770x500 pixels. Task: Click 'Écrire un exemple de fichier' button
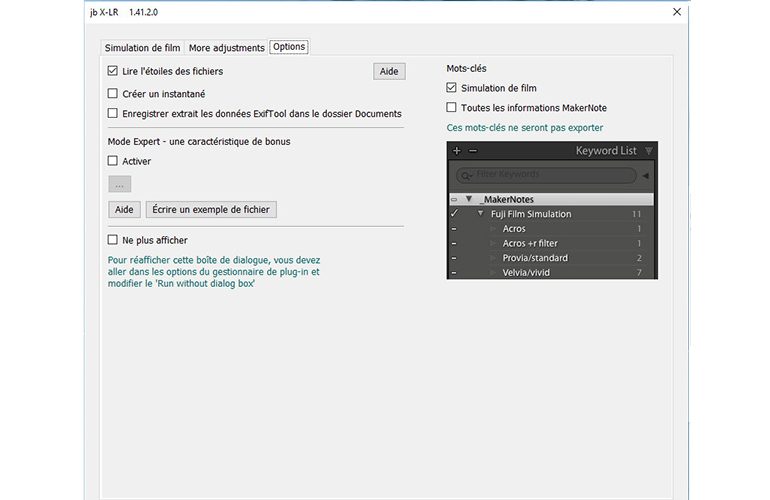coord(211,210)
